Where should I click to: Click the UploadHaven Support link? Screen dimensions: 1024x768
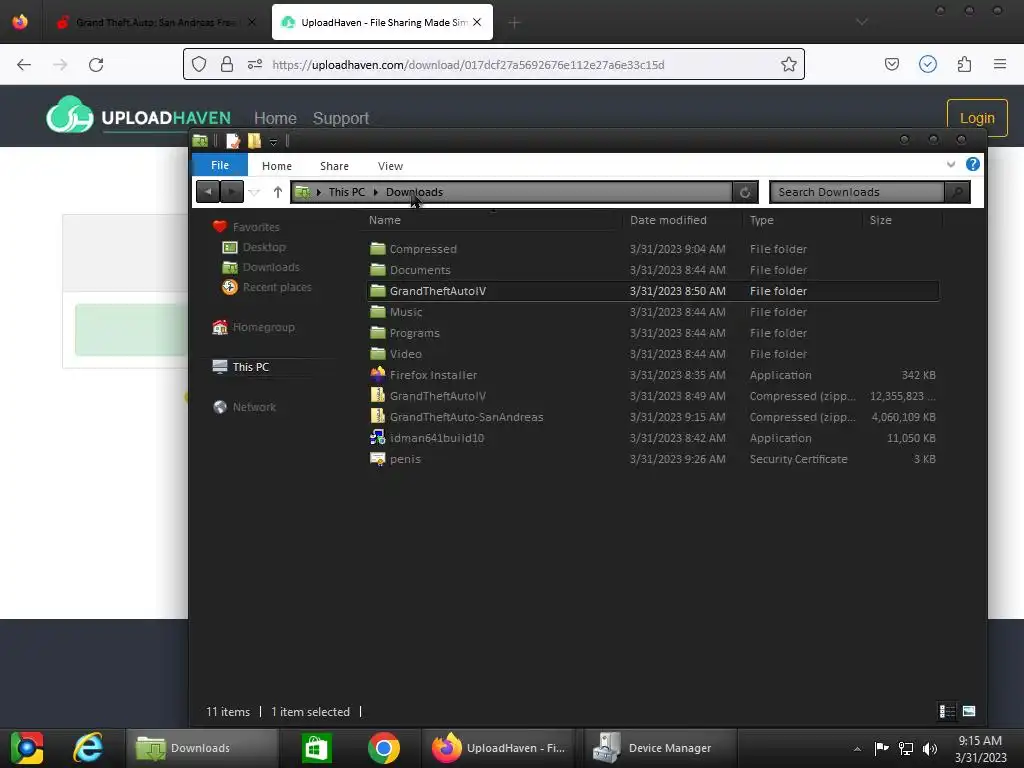pos(341,118)
